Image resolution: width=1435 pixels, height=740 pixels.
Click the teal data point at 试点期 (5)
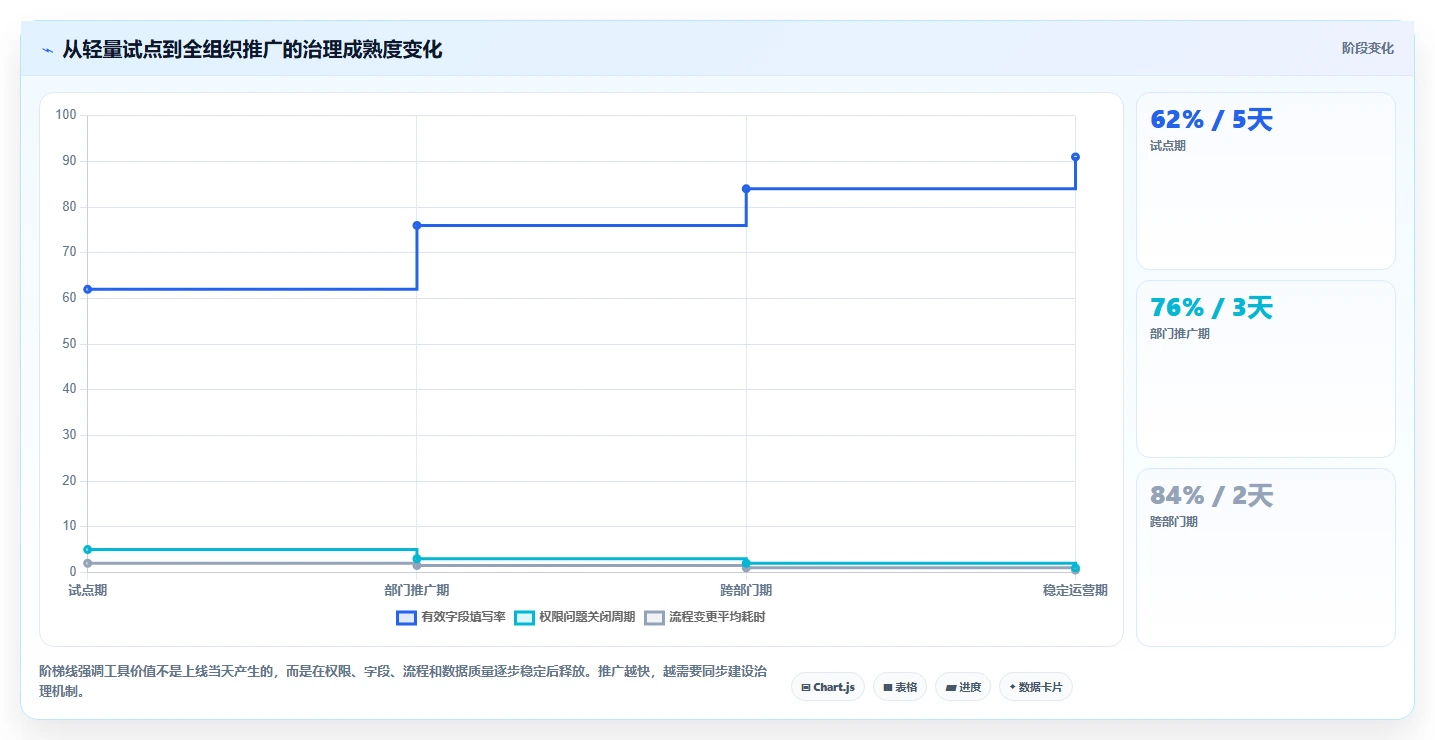pyautogui.click(x=87, y=549)
